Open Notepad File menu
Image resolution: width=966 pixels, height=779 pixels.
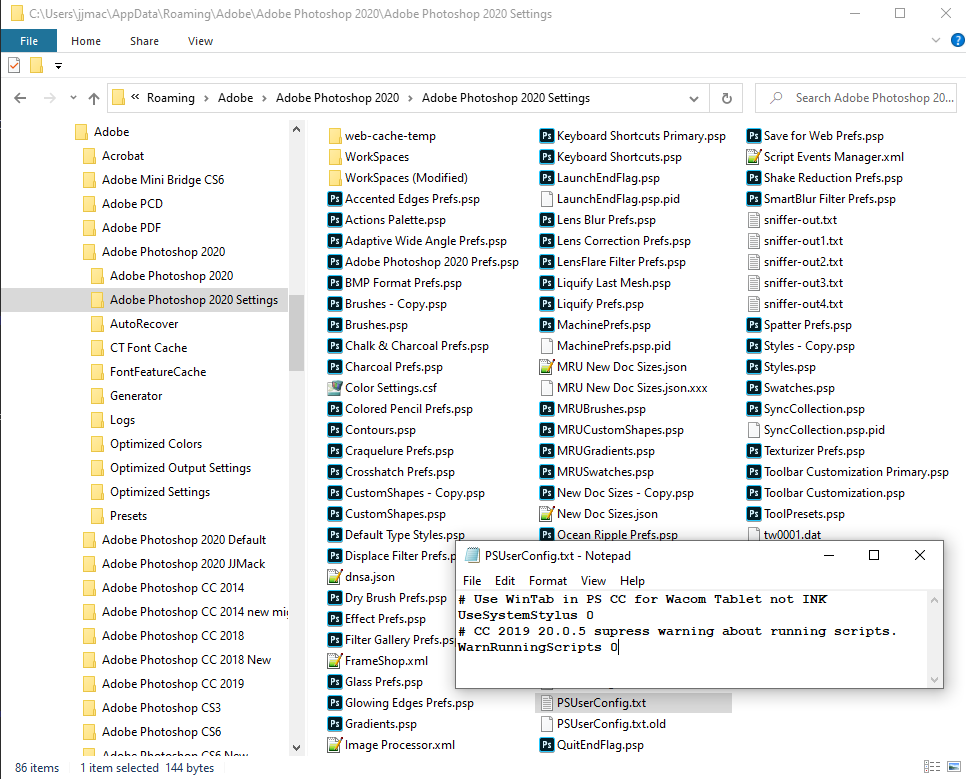(x=472, y=581)
